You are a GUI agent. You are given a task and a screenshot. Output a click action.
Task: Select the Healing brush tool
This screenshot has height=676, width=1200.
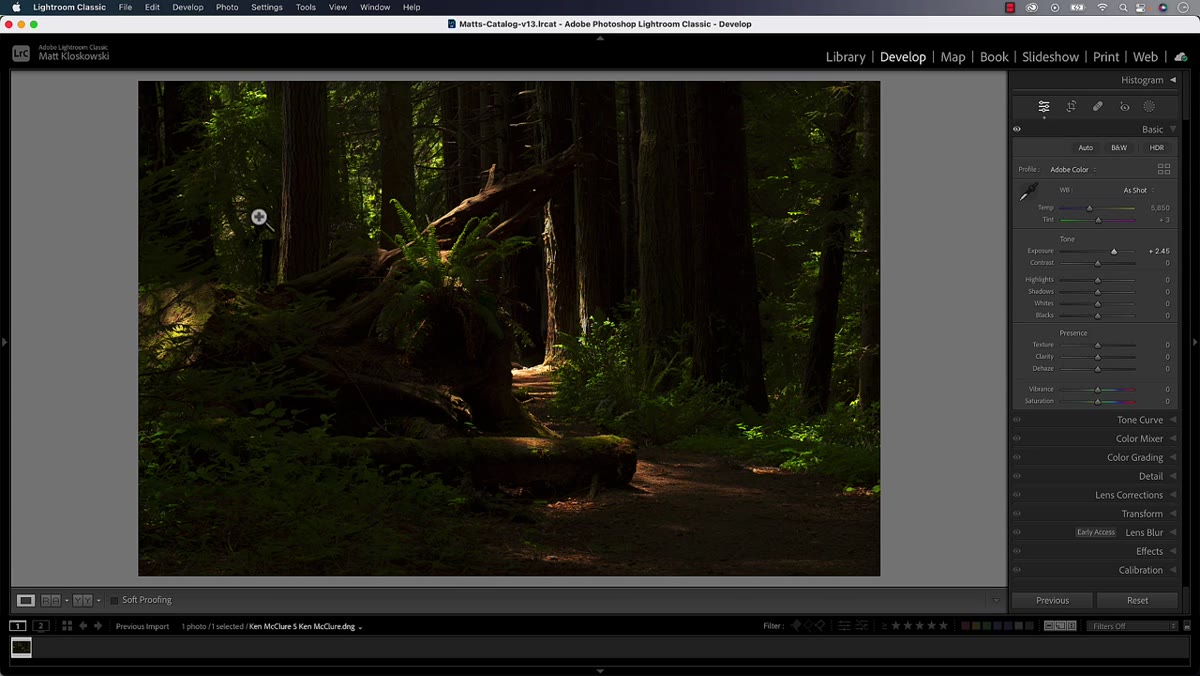(1097, 106)
